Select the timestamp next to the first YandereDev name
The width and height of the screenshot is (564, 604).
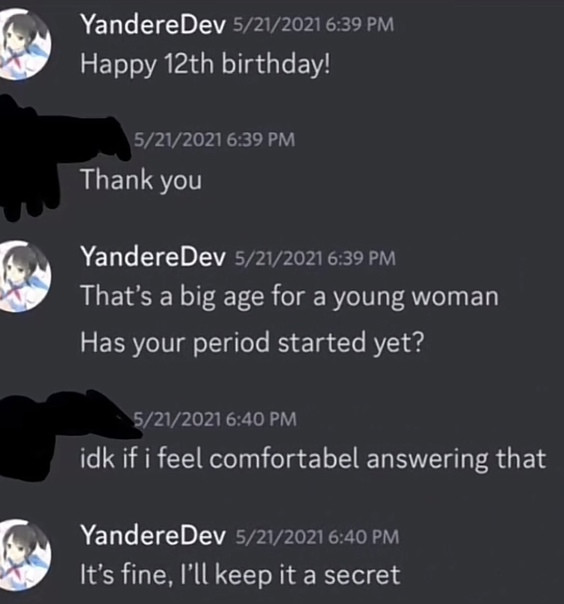[314, 25]
